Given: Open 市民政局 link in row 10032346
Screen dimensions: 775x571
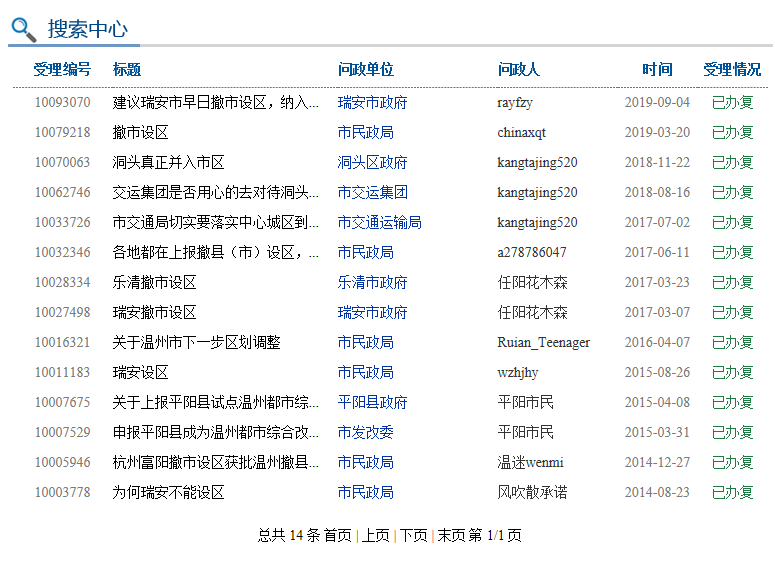Looking at the screenshot, I should pos(365,253).
